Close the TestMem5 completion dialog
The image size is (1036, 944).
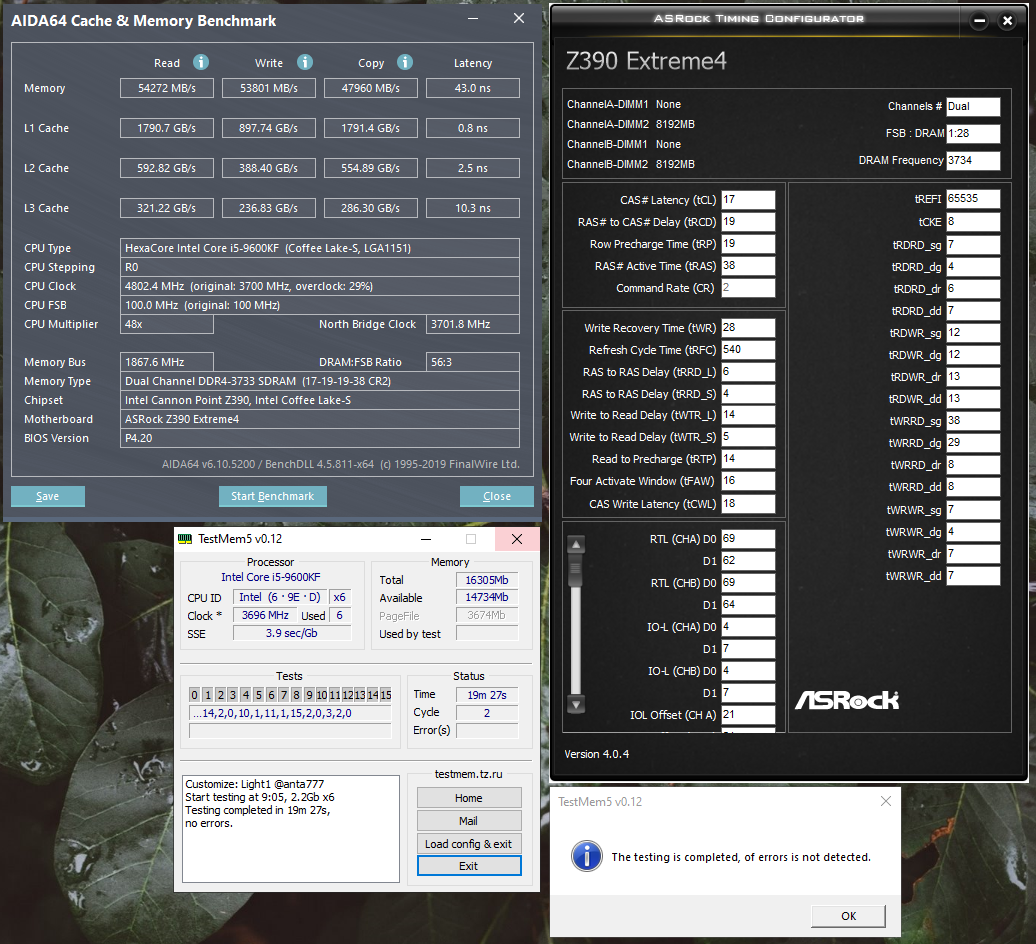[x=886, y=801]
